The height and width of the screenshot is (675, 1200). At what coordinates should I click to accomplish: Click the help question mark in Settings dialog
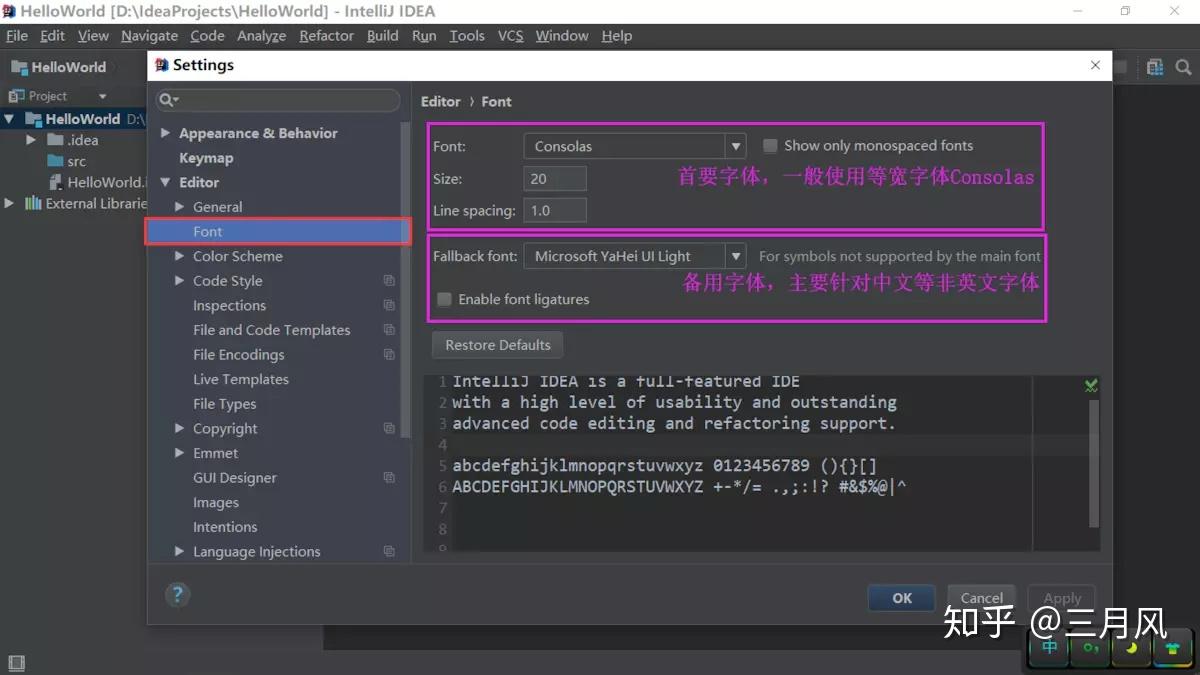pyautogui.click(x=178, y=594)
